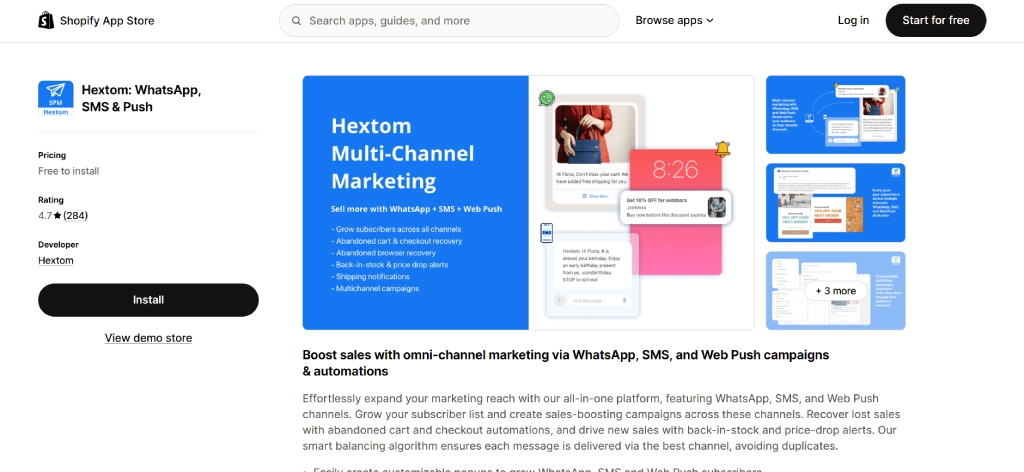Click the Boost sales with omni-channel marketing heading
Viewport: 1024px width, 472px height.
point(566,363)
